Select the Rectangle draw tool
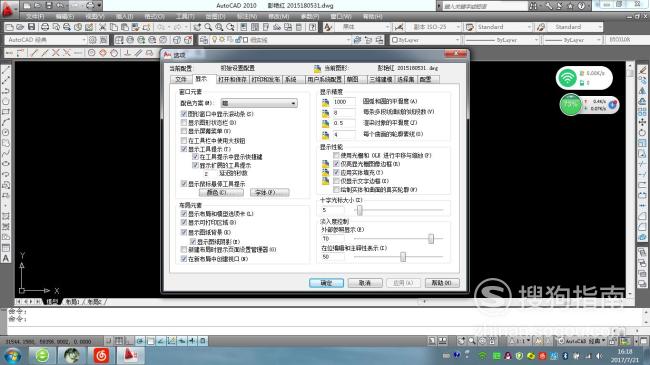Screen dimensions: 650x365 (x=6, y=112)
